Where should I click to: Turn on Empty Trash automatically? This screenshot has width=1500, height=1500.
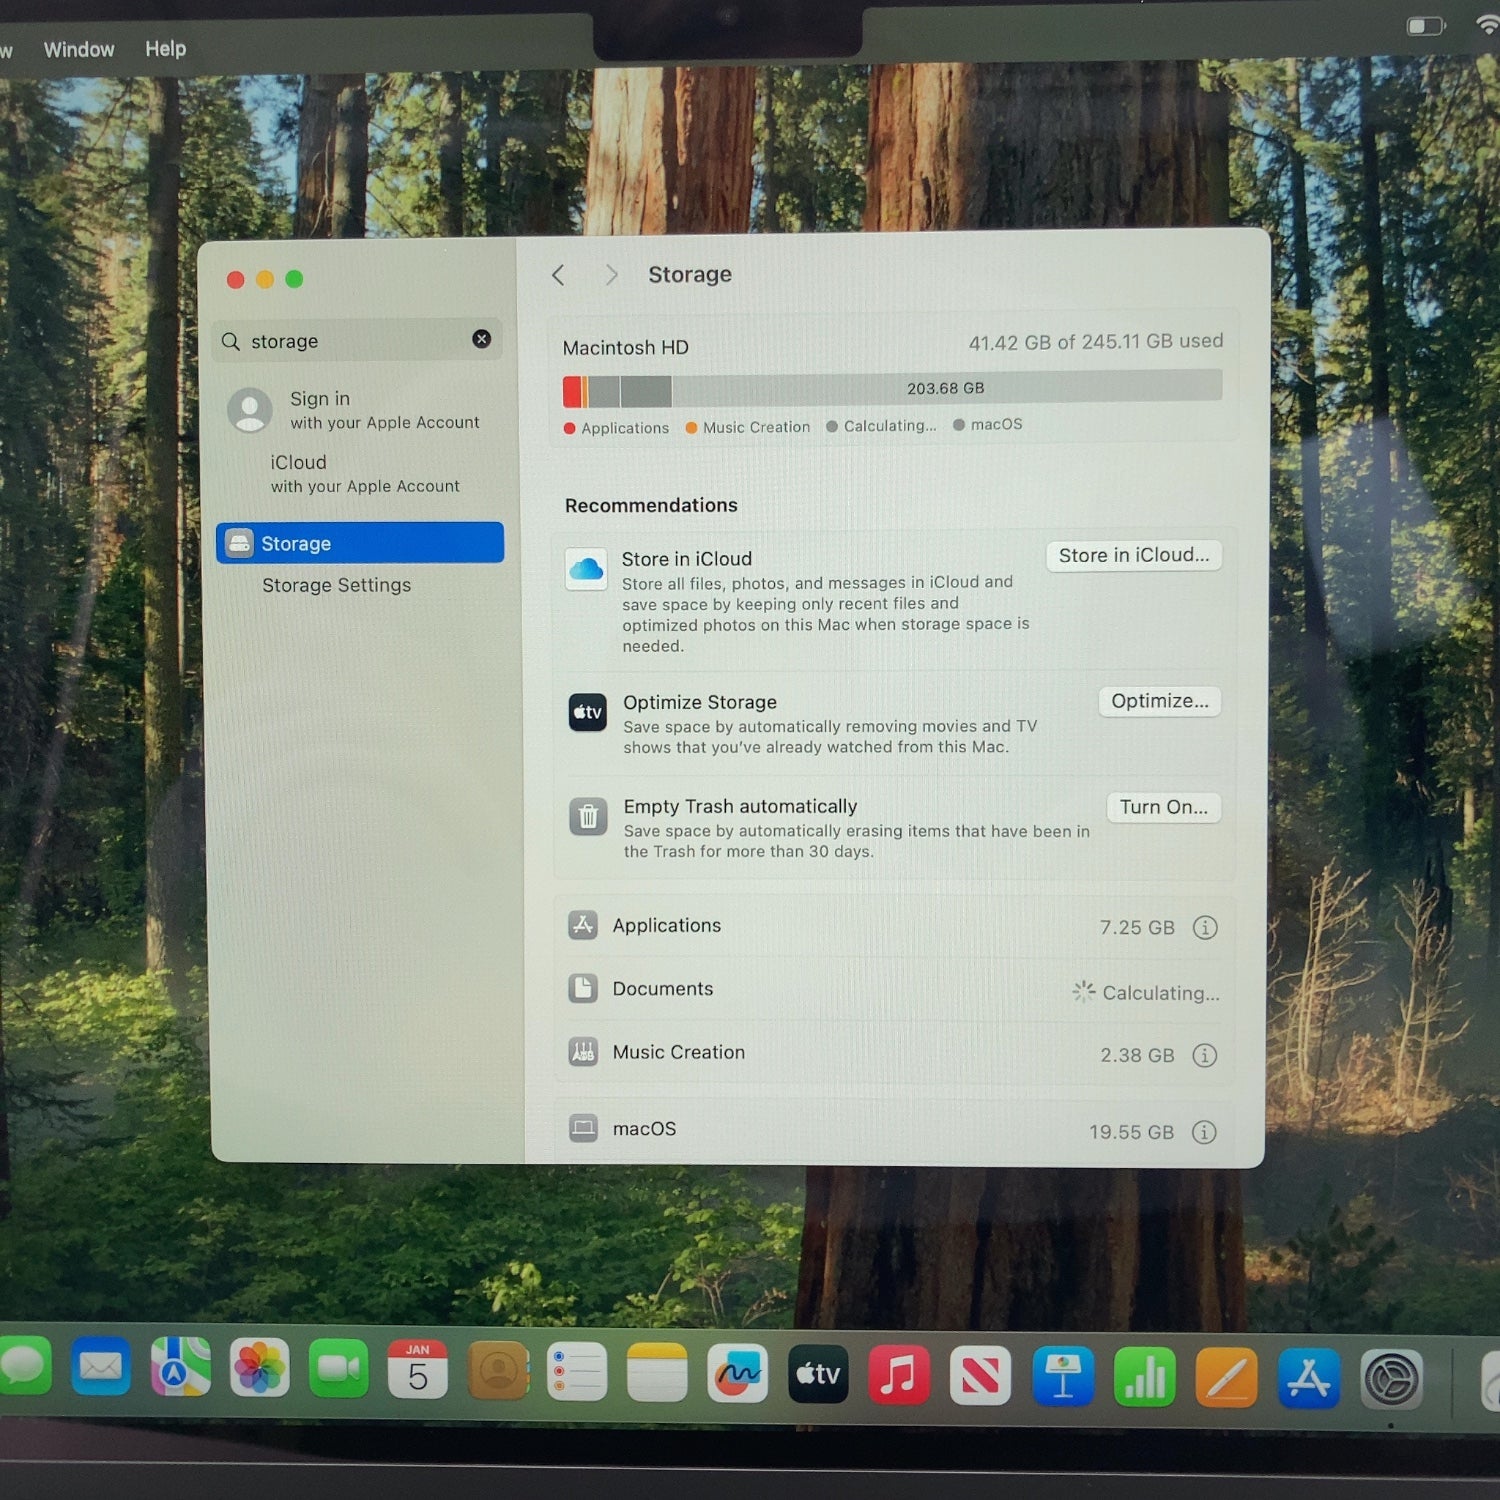(1163, 807)
